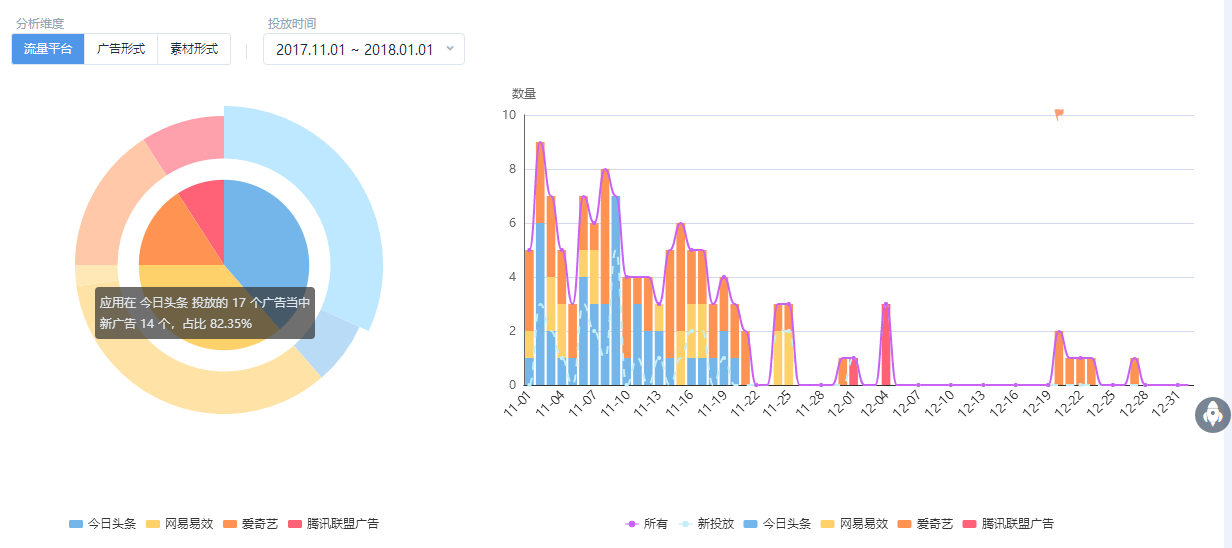Image resolution: width=1232 pixels, height=548 pixels.
Task: Select the 流量平台 tab
Action: pyautogui.click(x=48, y=49)
